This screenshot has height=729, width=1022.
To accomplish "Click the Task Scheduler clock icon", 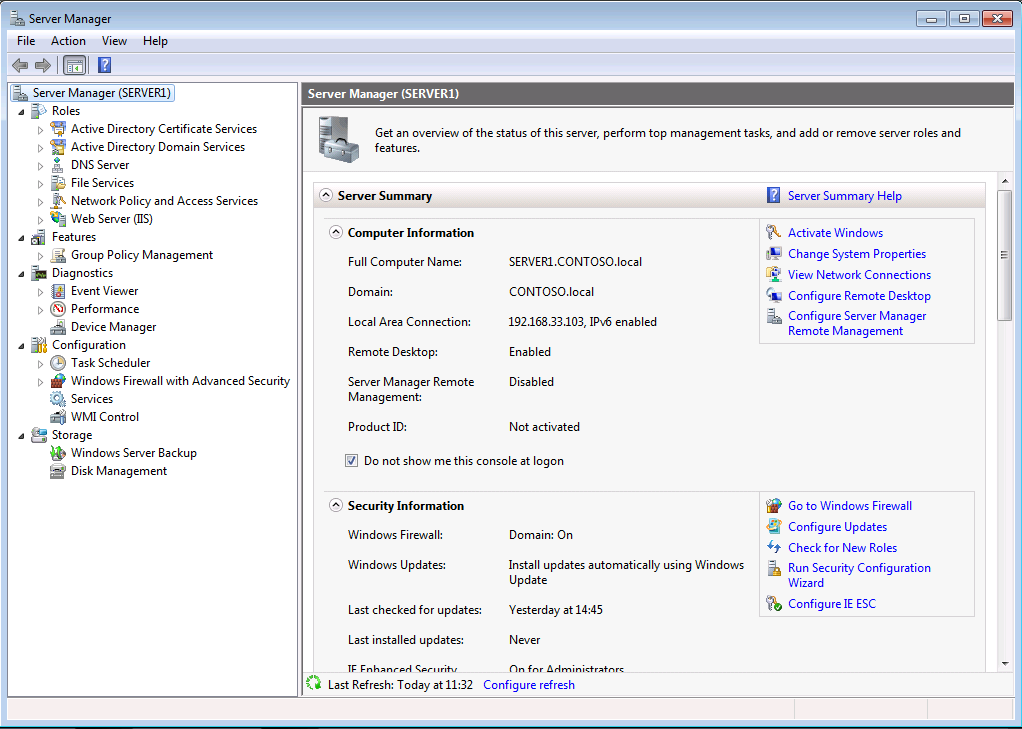I will point(59,363).
